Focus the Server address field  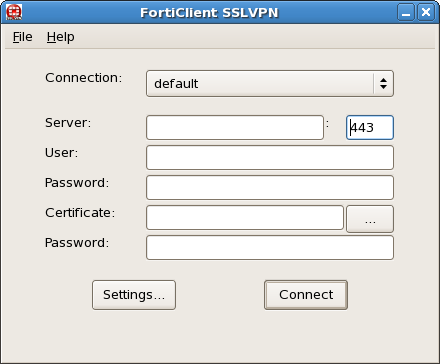pos(235,128)
